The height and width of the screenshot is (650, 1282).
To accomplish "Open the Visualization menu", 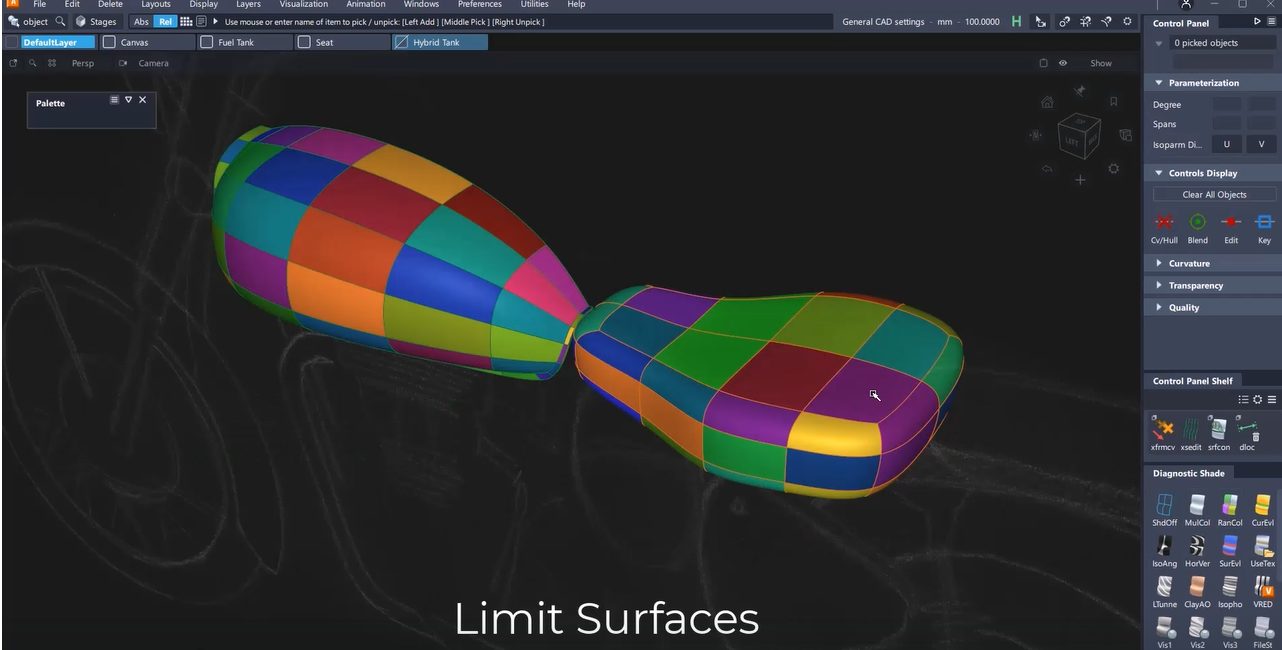I will pyautogui.click(x=302, y=4).
